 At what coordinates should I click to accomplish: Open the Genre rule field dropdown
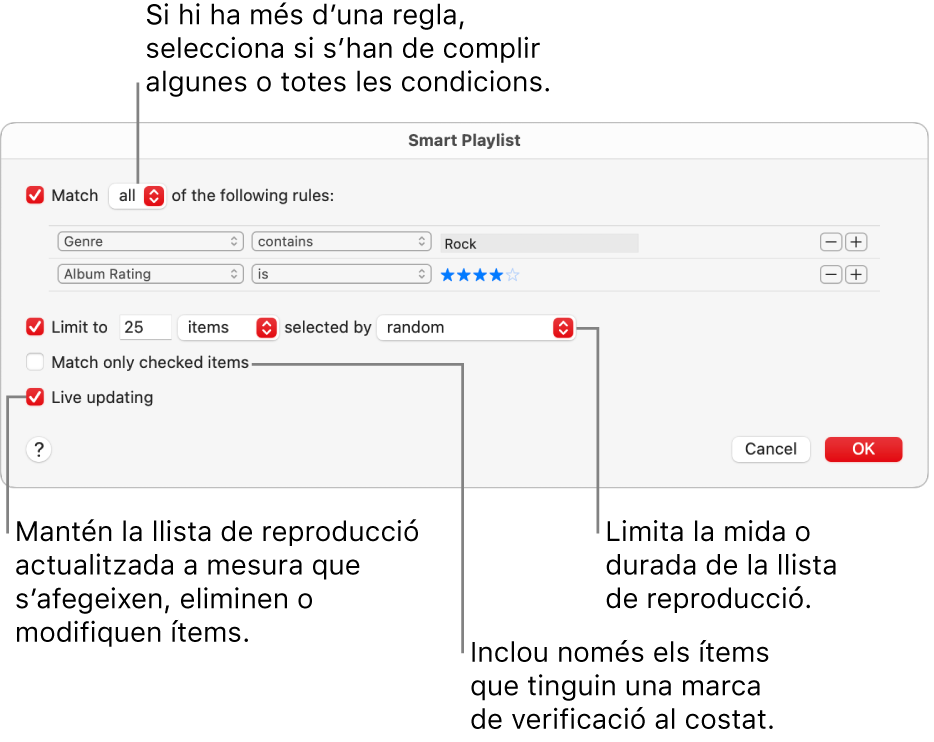click(151, 241)
